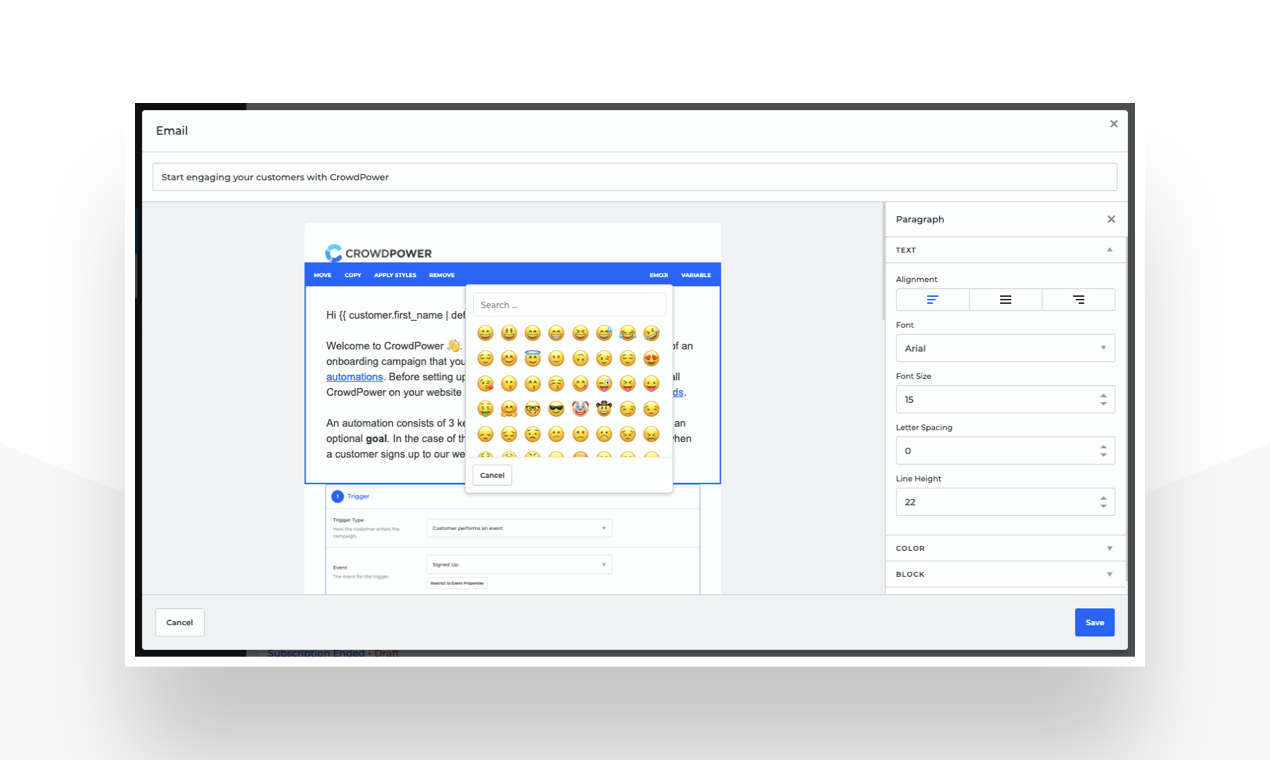
Task: Open the Arial font dropdown
Action: point(1005,348)
